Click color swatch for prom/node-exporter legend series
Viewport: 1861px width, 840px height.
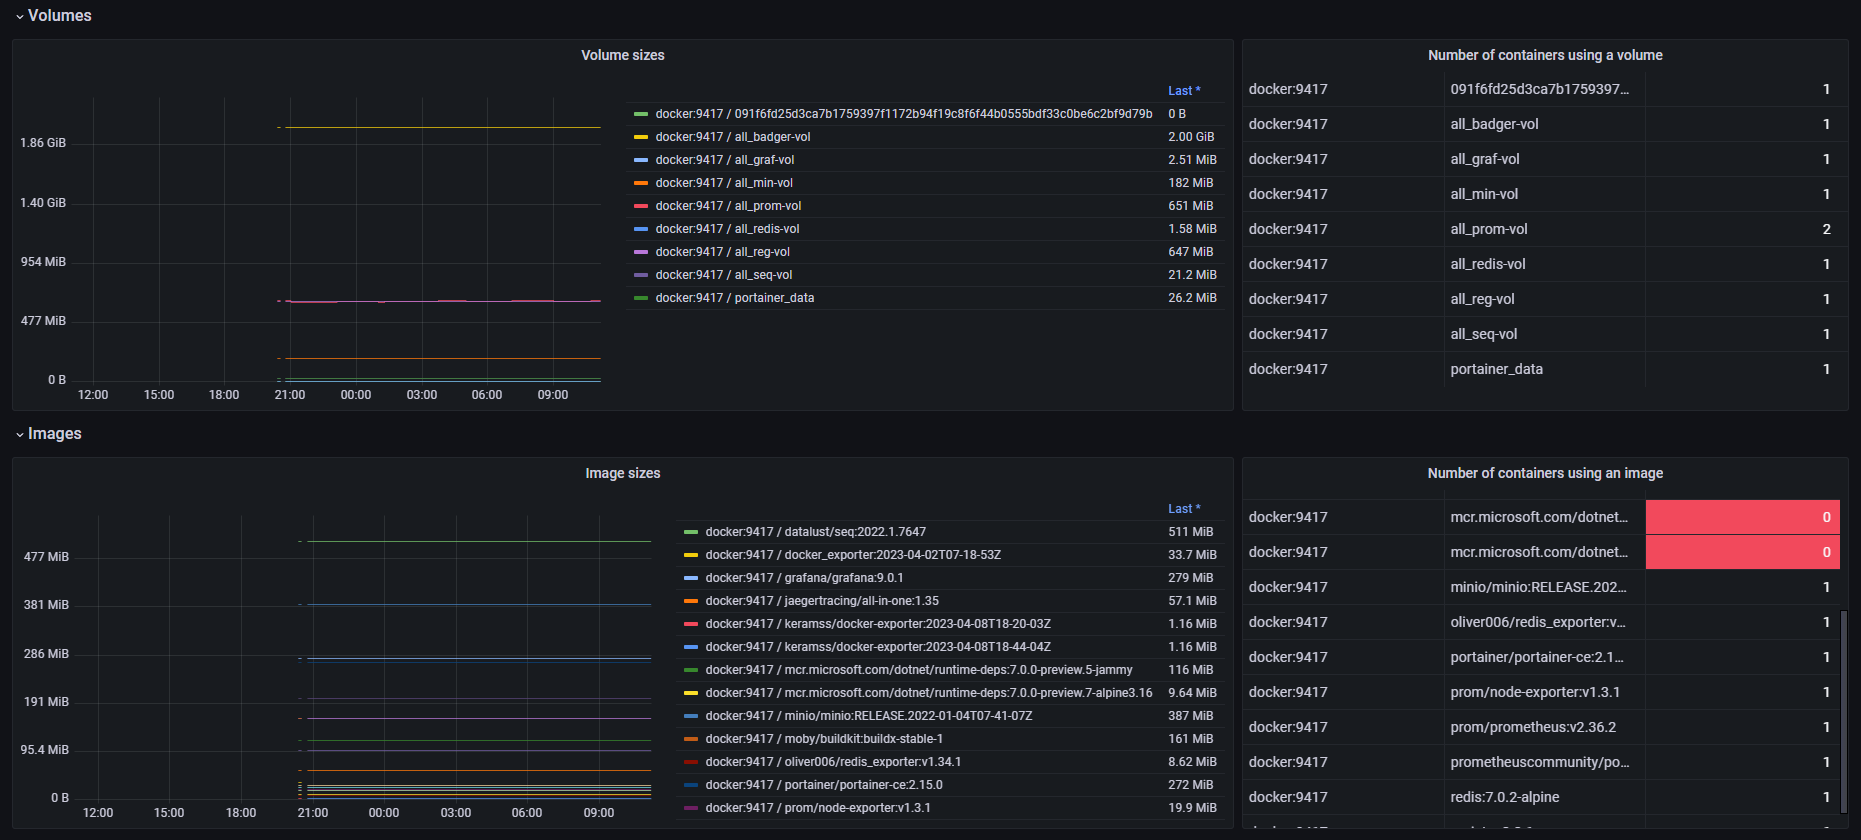tap(691, 808)
